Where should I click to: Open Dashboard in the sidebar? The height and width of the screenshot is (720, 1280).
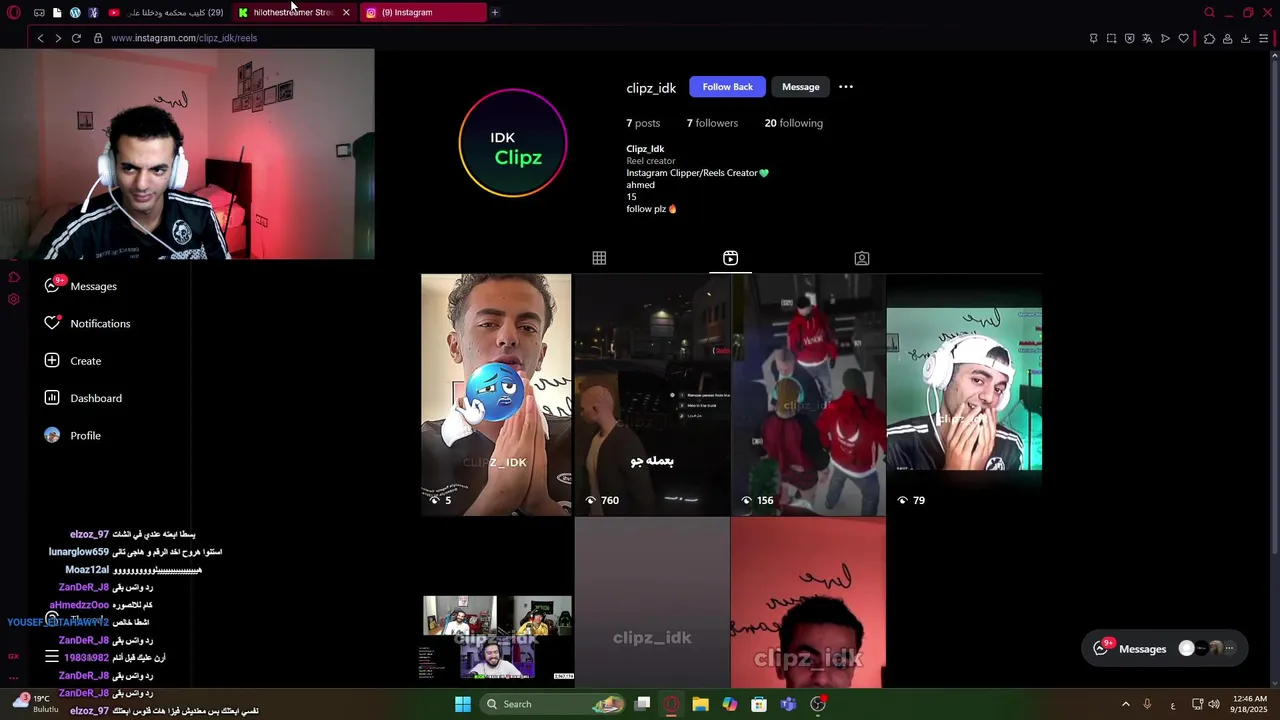click(83, 398)
